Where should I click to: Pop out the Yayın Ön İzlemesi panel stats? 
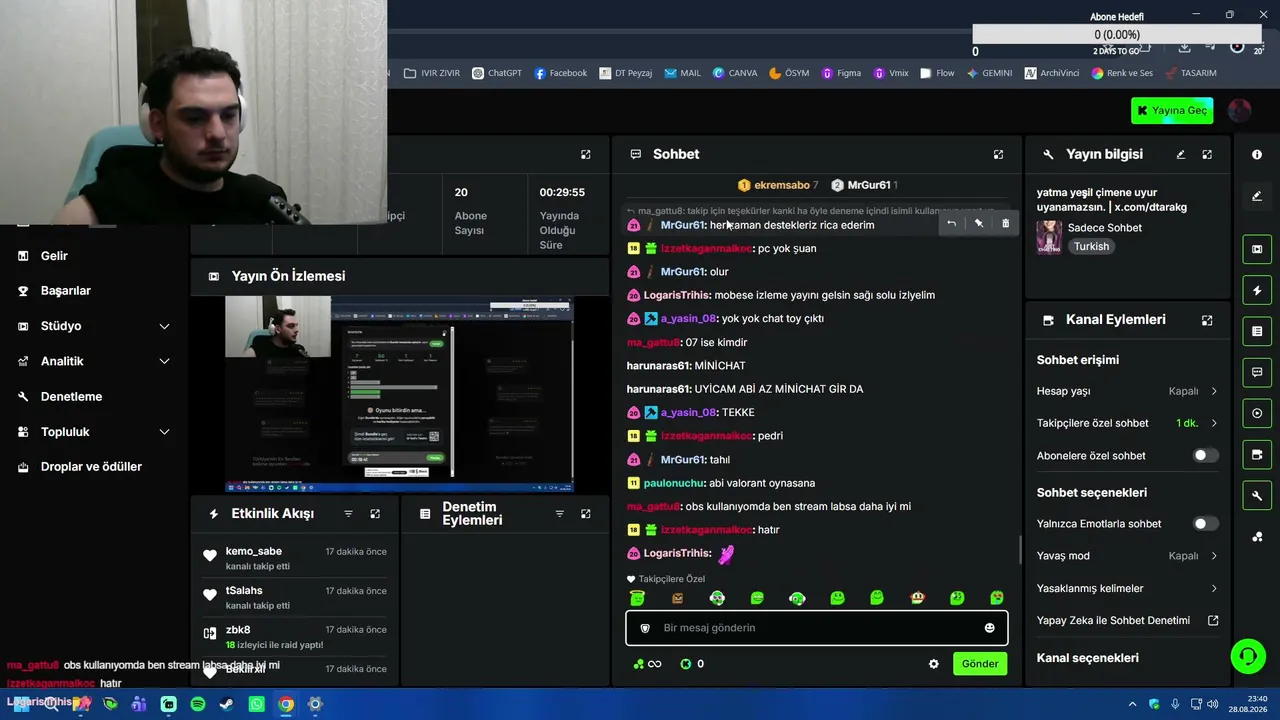click(x=586, y=155)
